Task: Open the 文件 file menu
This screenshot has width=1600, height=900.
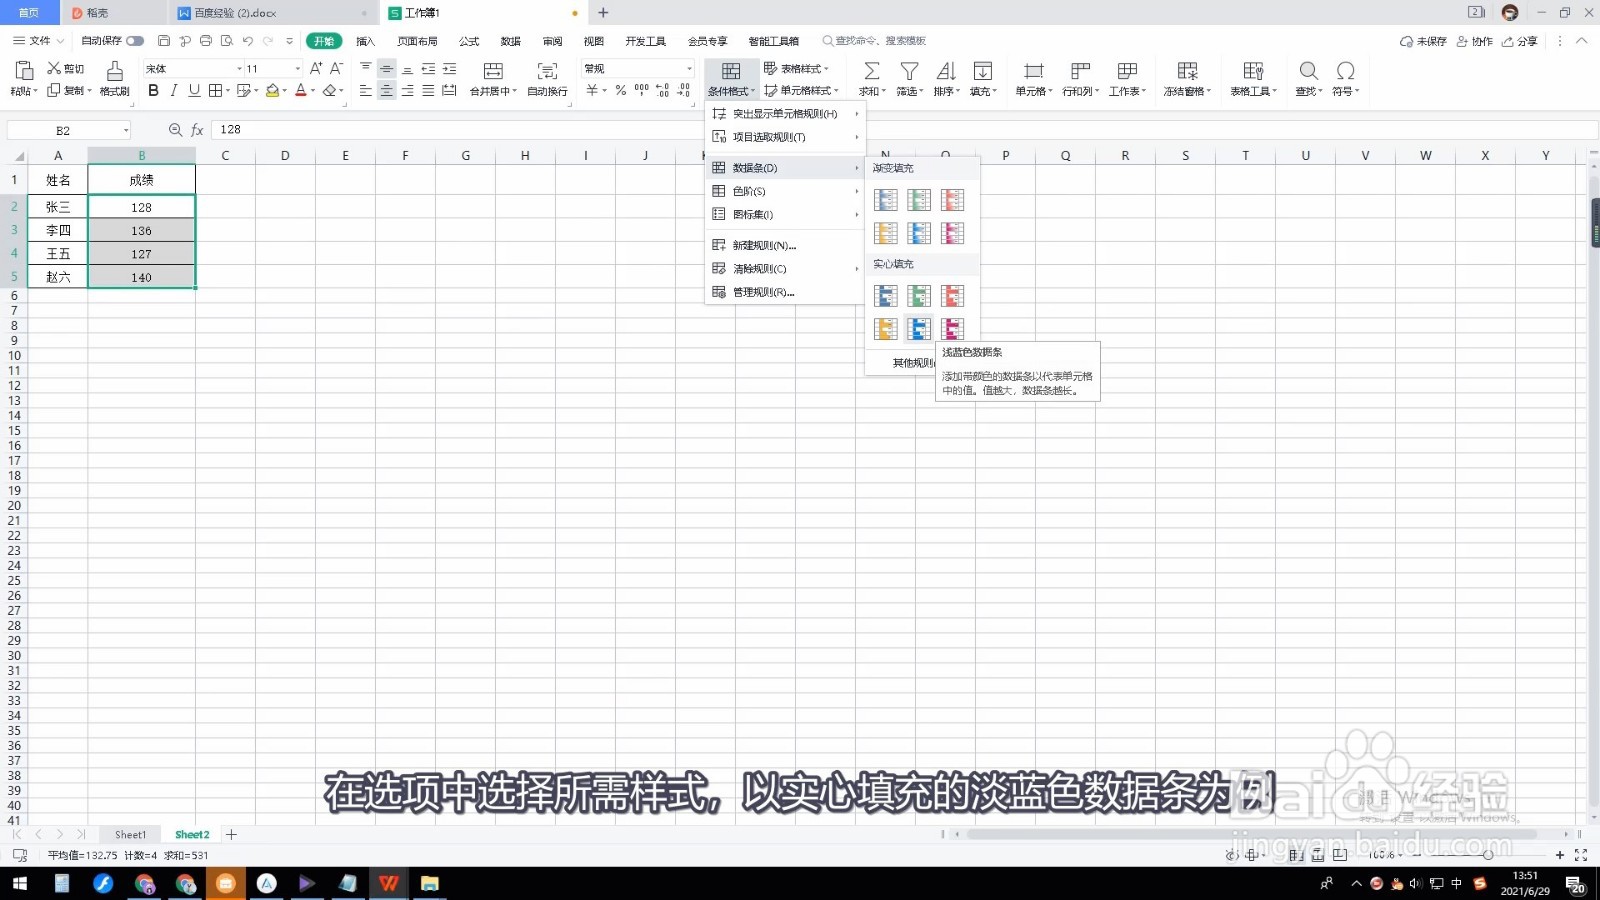Action: (x=38, y=41)
